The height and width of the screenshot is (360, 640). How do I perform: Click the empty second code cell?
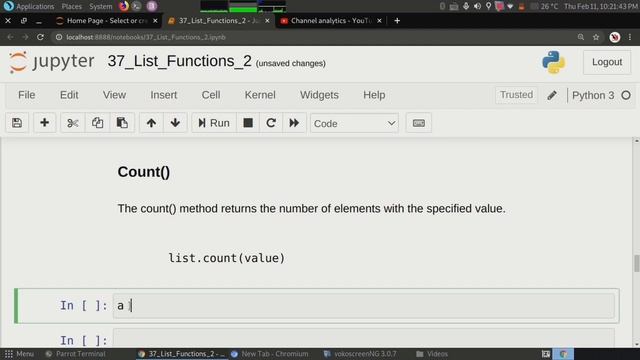click(364, 339)
